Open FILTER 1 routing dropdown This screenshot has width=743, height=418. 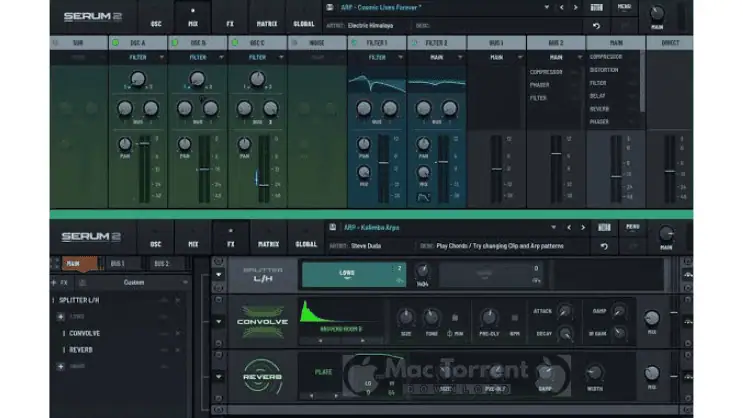click(x=377, y=57)
